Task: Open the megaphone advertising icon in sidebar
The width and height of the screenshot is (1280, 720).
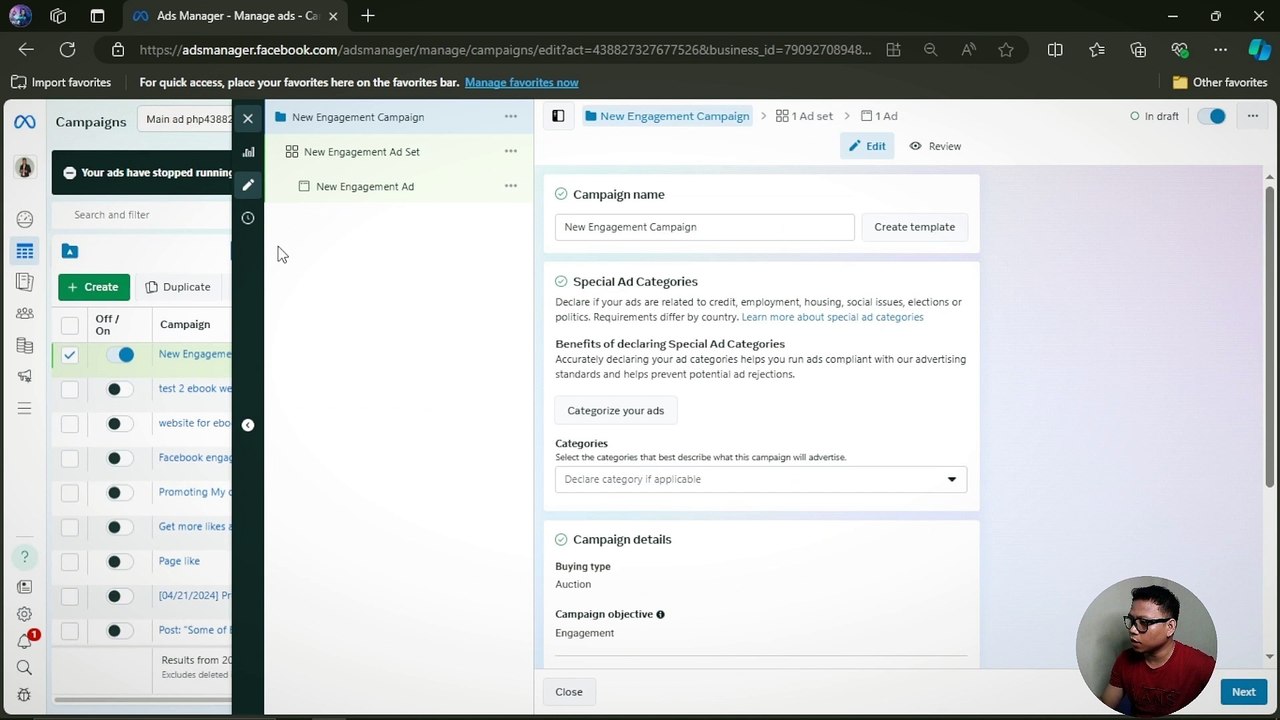Action: tap(25, 376)
